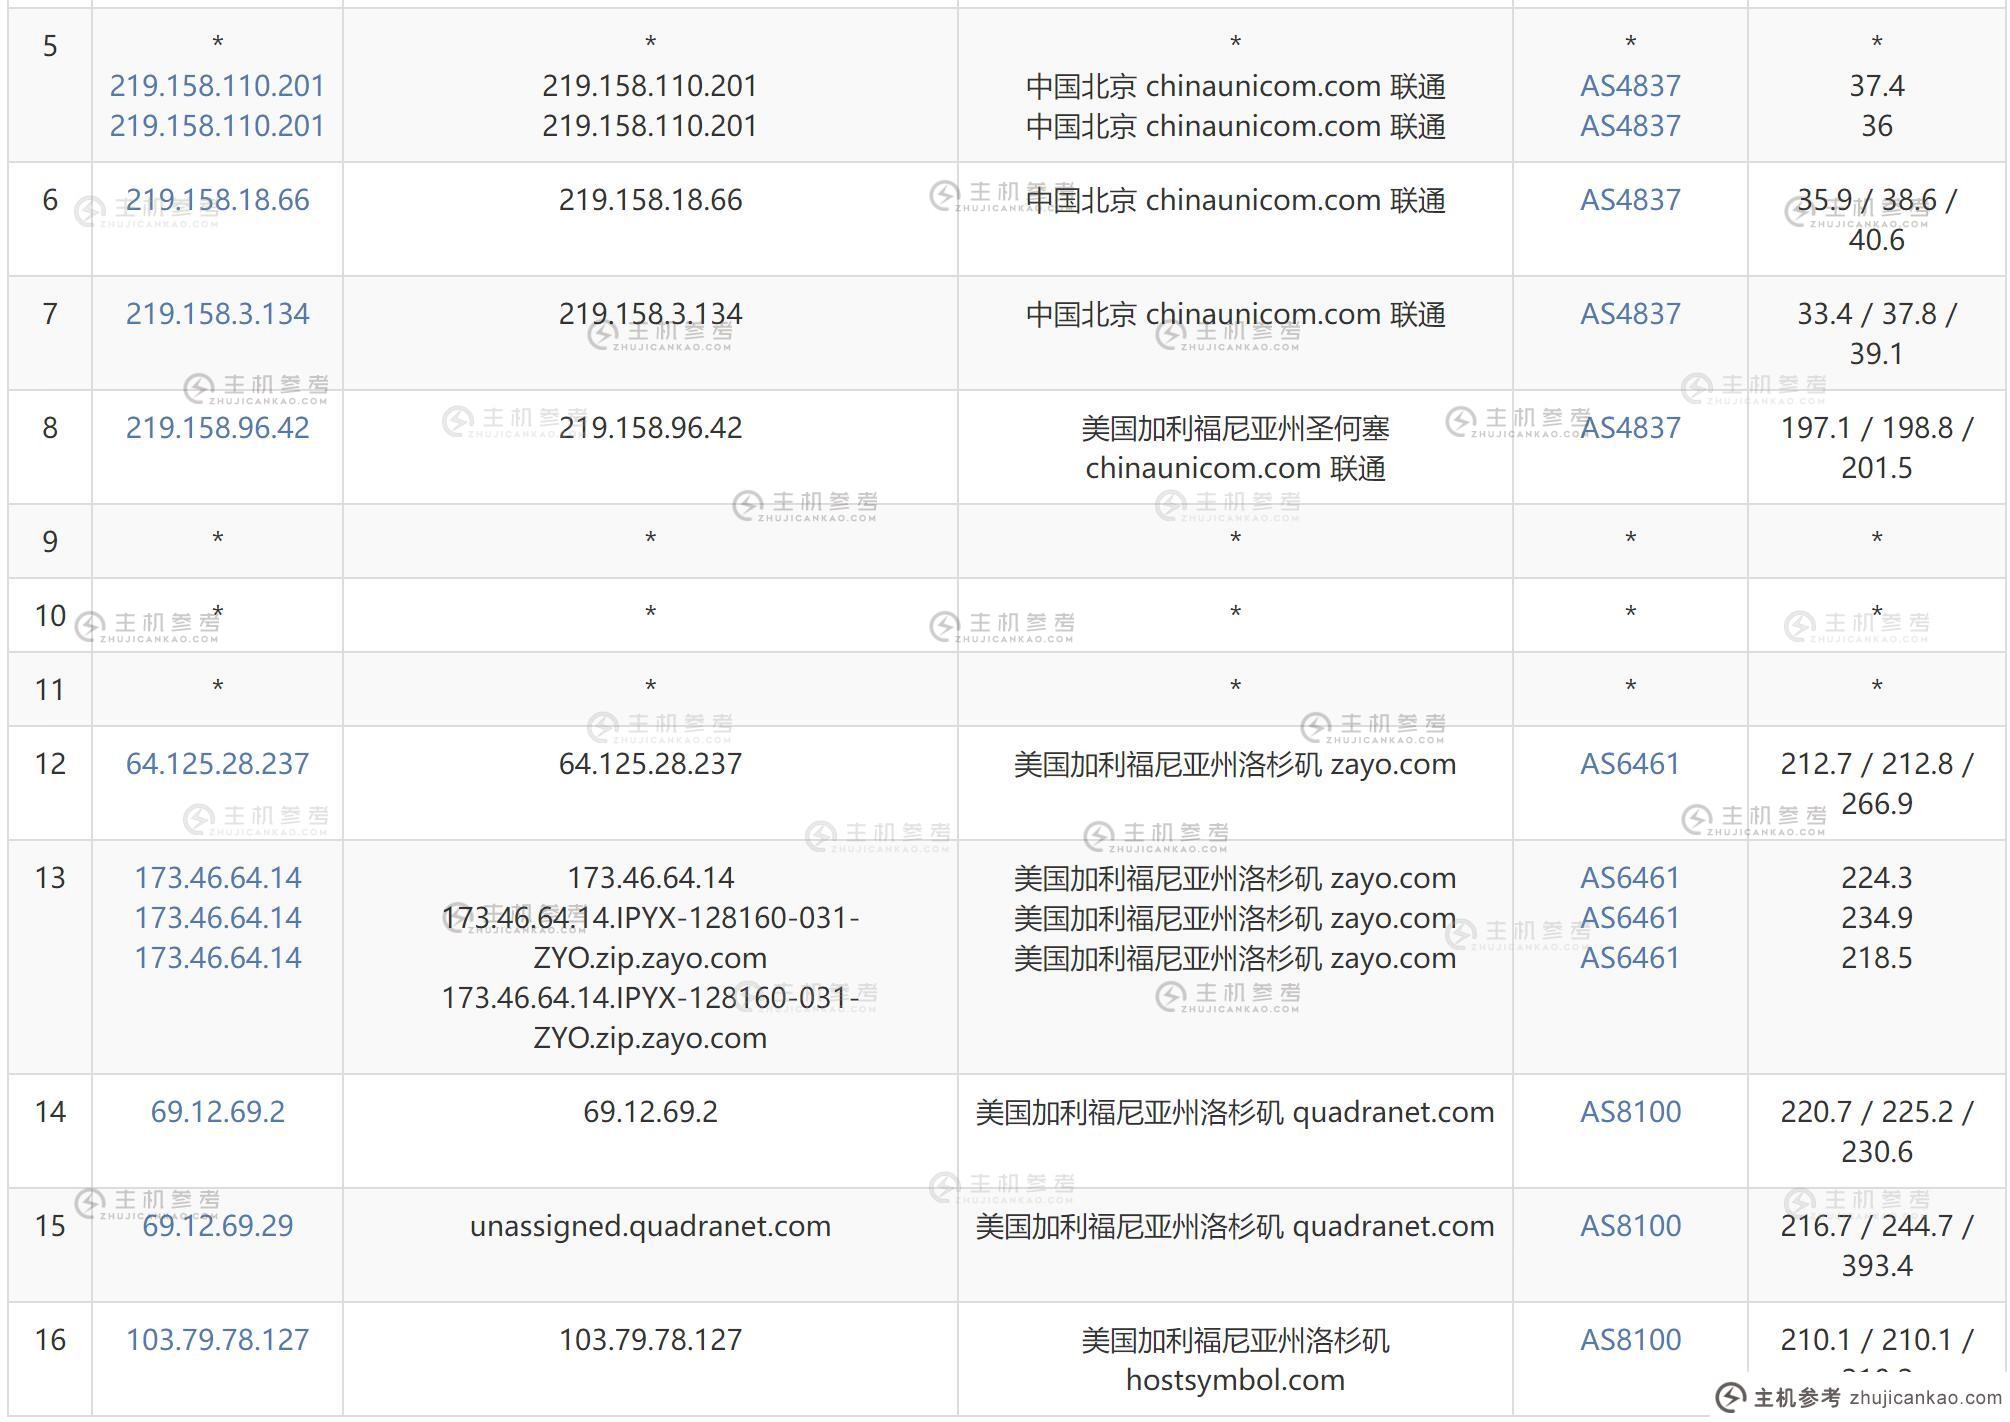Open AS8100 link in hop 14 row

[x=1630, y=1112]
